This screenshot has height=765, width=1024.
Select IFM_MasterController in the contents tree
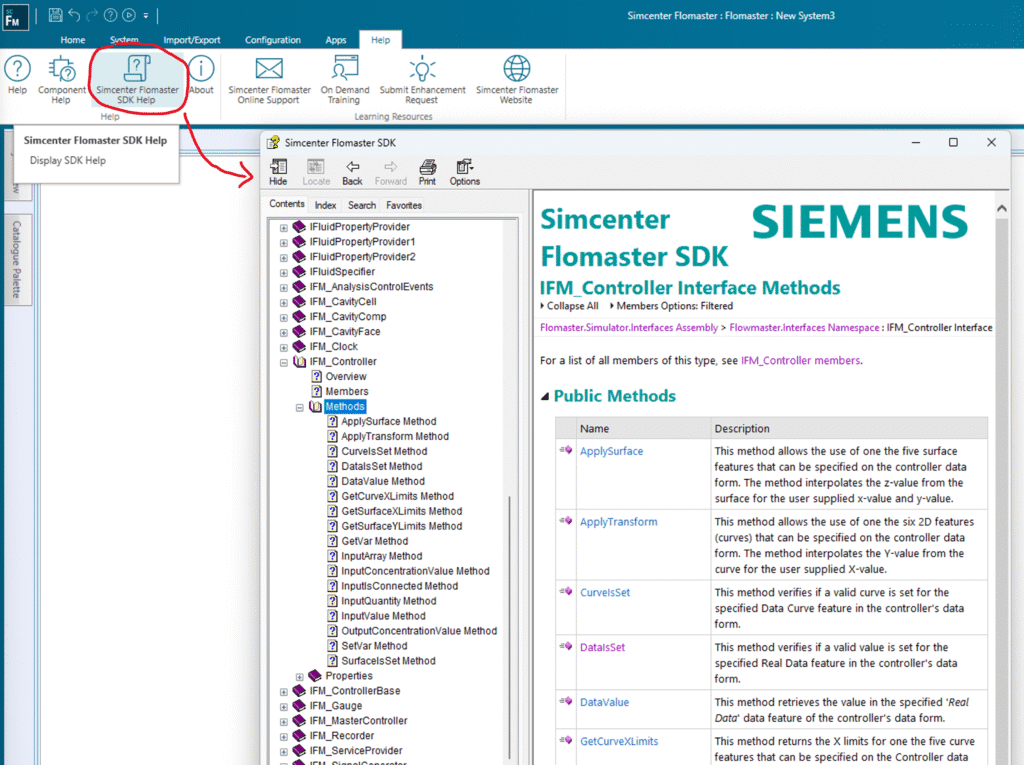point(359,721)
